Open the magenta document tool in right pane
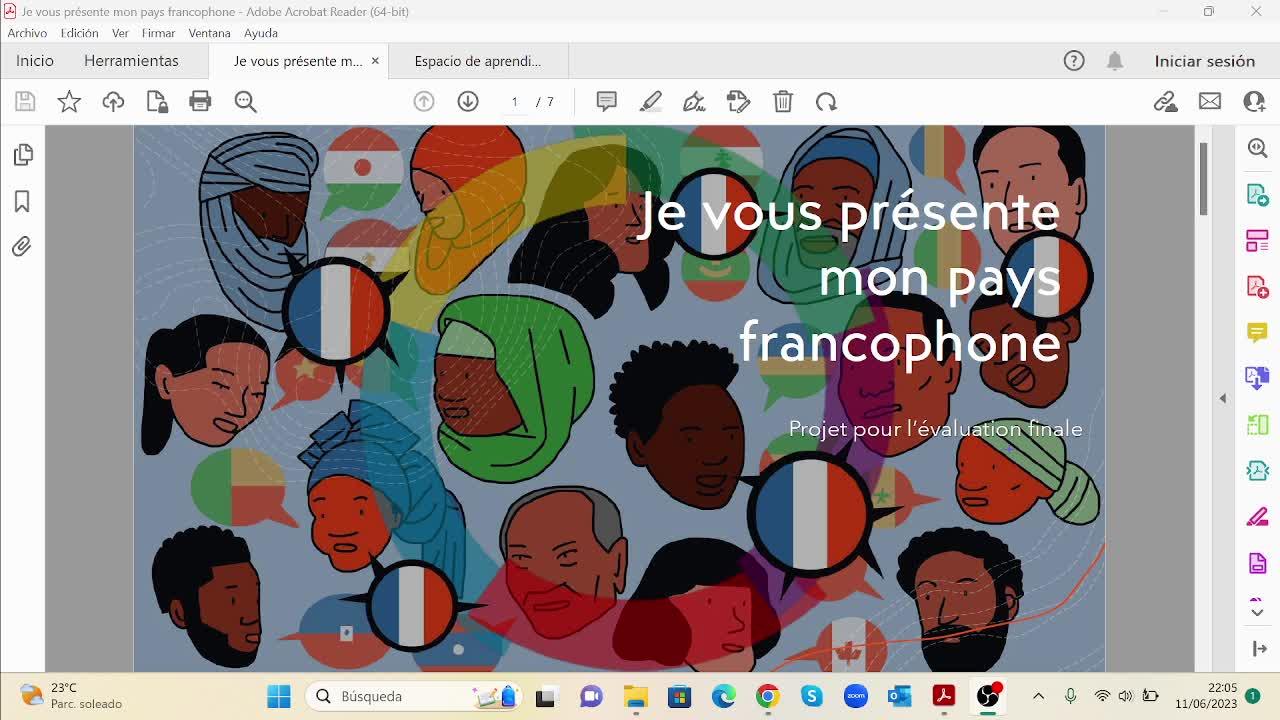Image resolution: width=1280 pixels, height=720 pixels. pos(1258,563)
